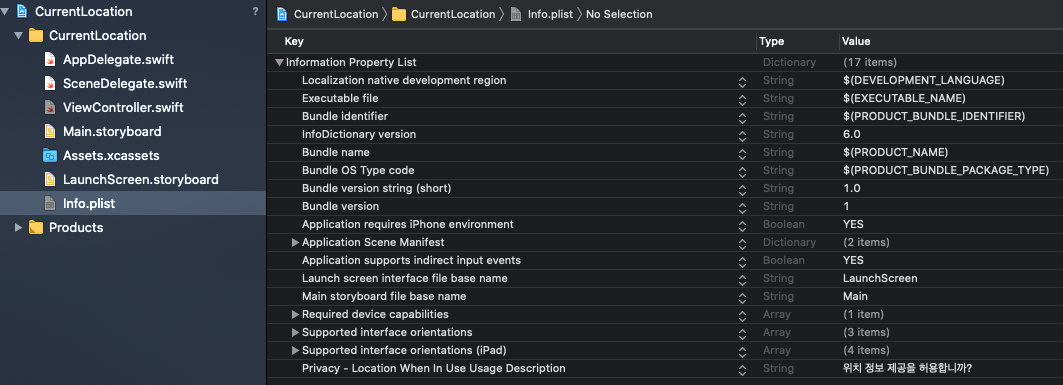This screenshot has height=385, width=1063.
Task: Open key stepper for Bundle OS Type code
Action: (x=742, y=171)
